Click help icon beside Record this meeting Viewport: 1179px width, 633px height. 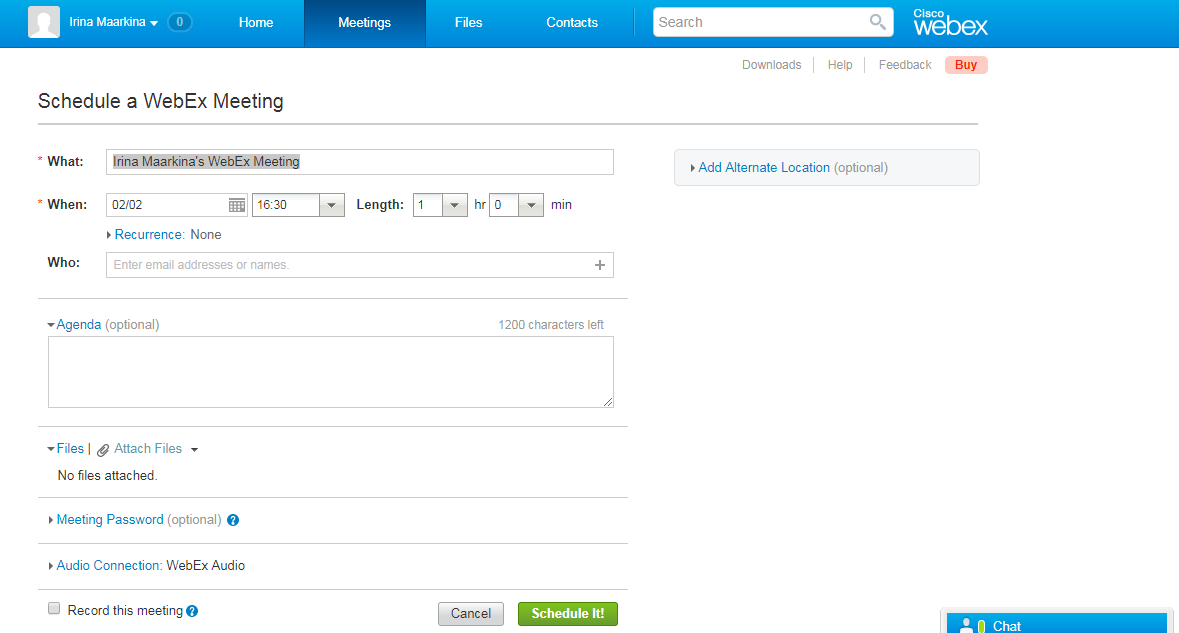(192, 610)
